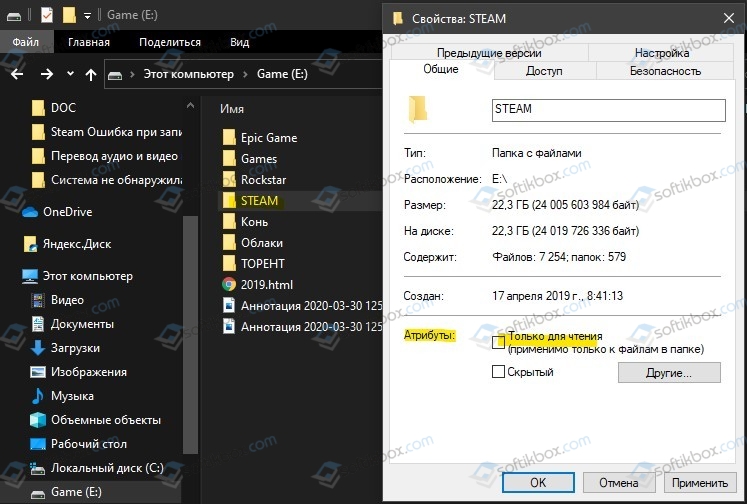Click the properties quick access toolbar icon
747x504 pixels.
click(x=47, y=15)
